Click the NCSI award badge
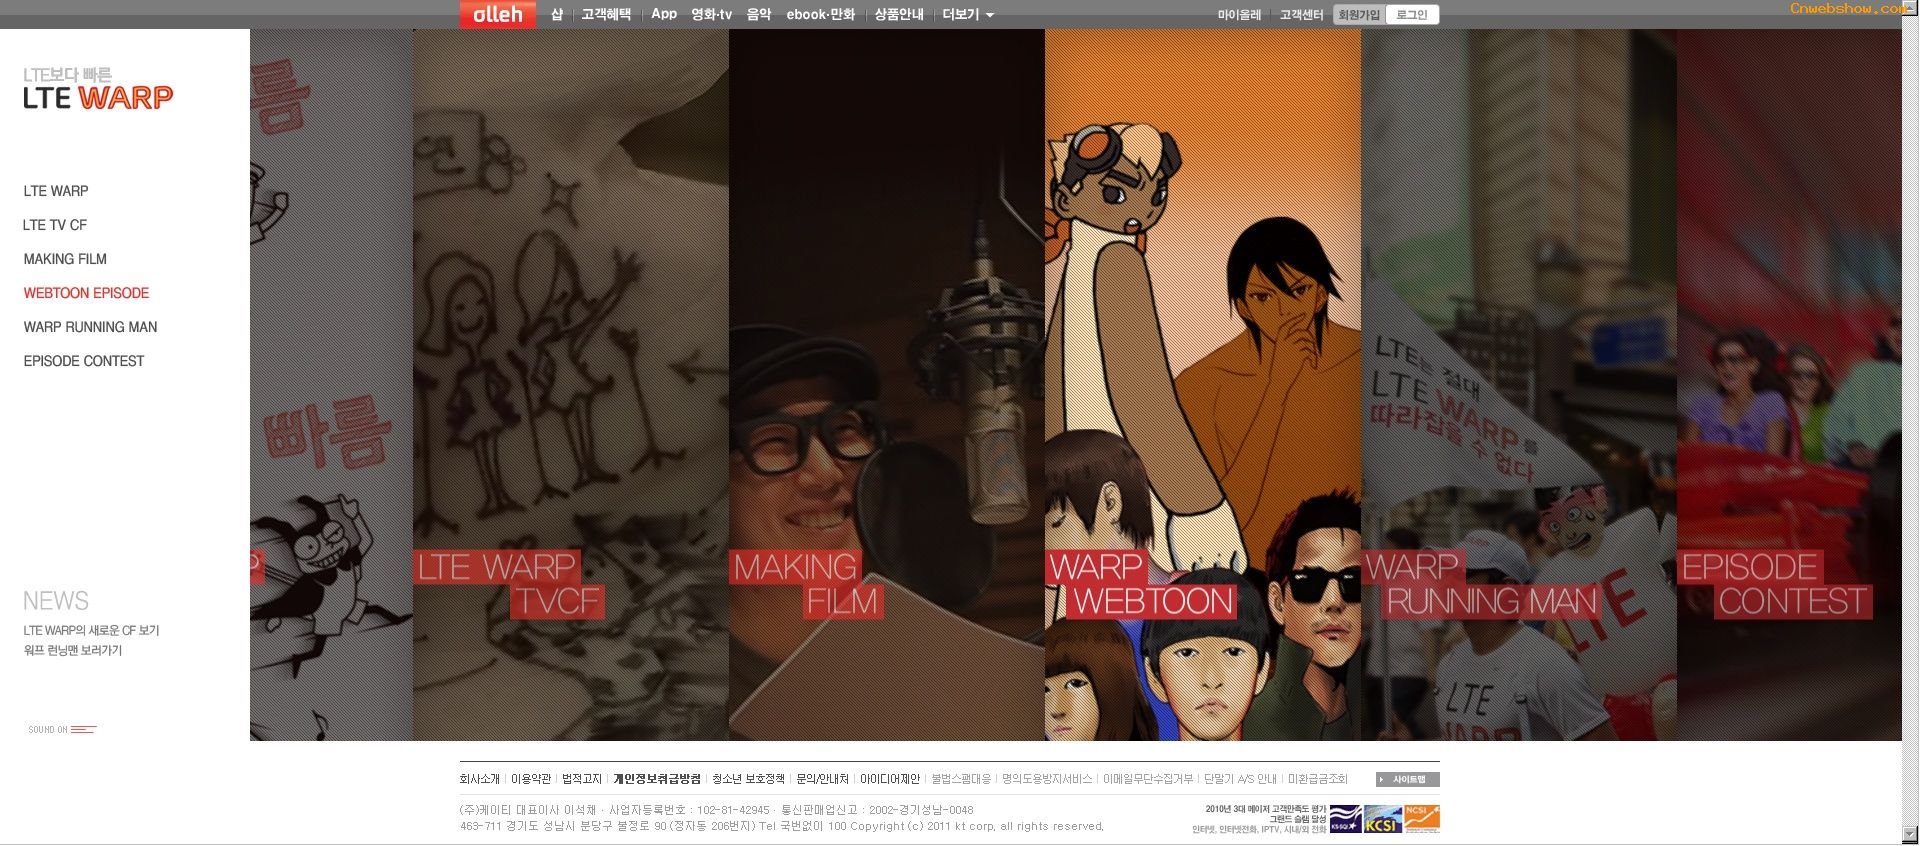 [x=1422, y=819]
